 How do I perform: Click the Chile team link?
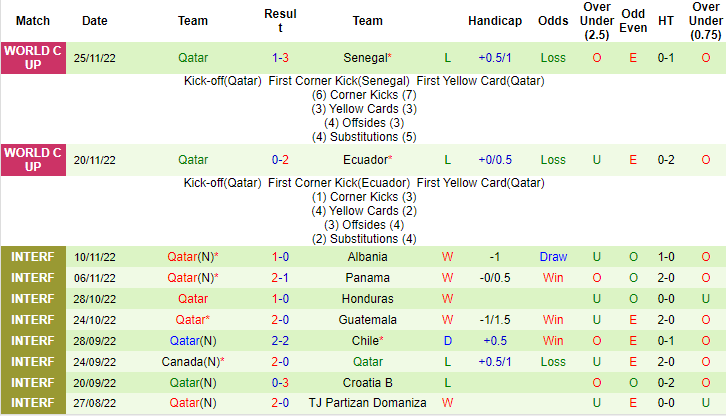coord(367,341)
